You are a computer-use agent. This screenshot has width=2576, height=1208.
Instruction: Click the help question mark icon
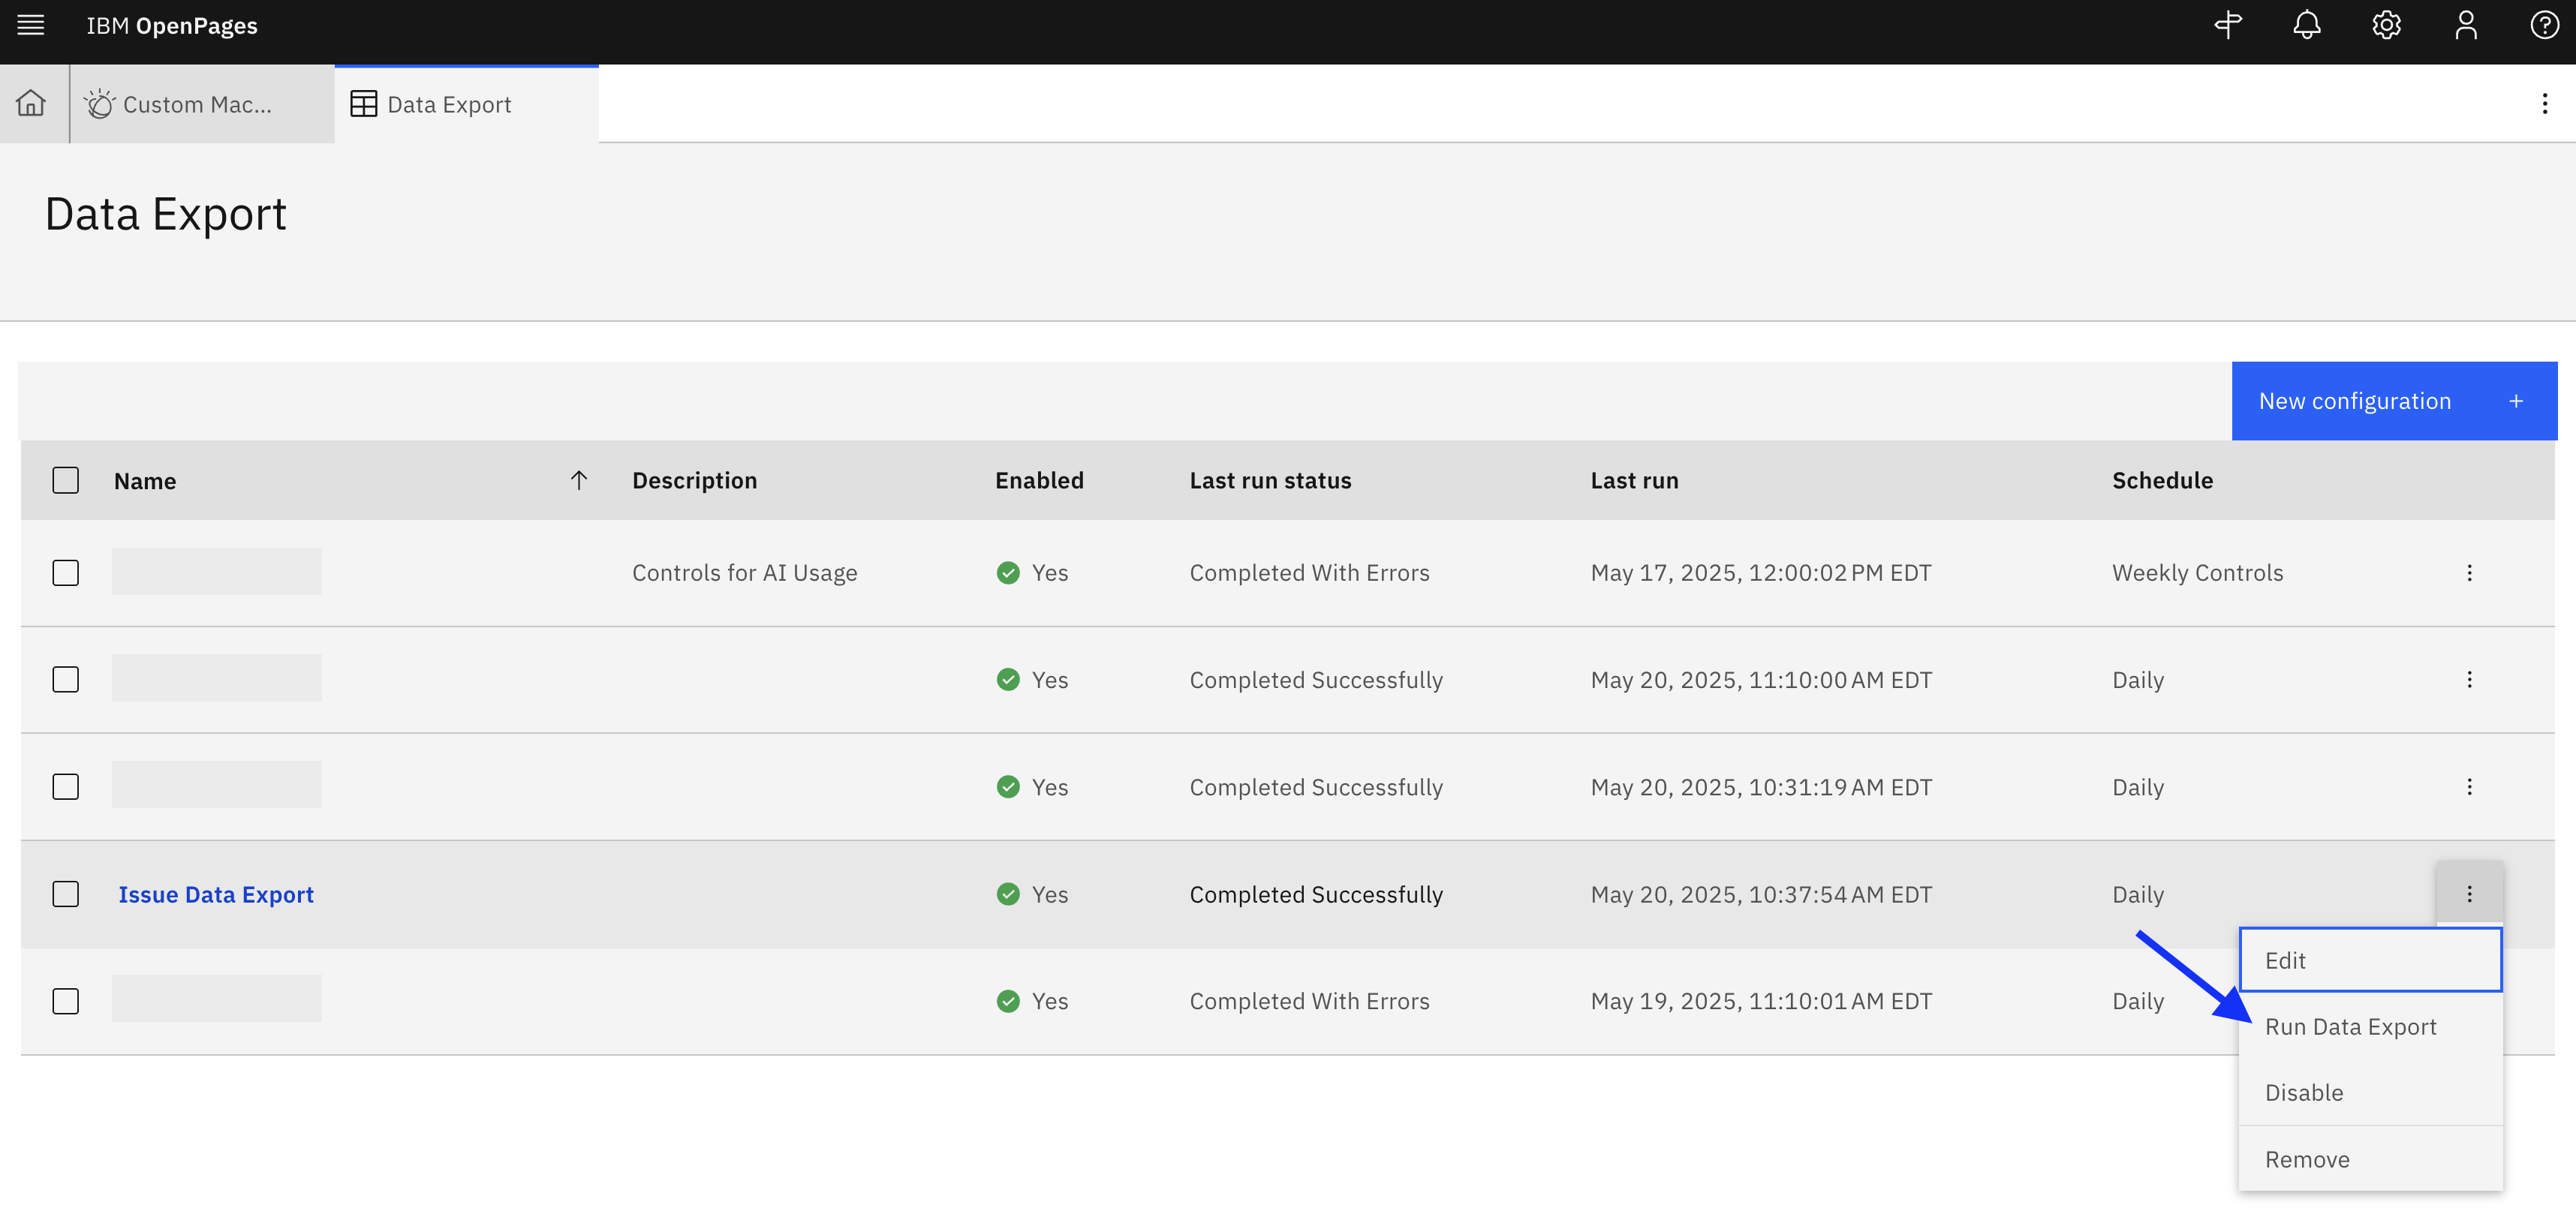coord(2544,25)
